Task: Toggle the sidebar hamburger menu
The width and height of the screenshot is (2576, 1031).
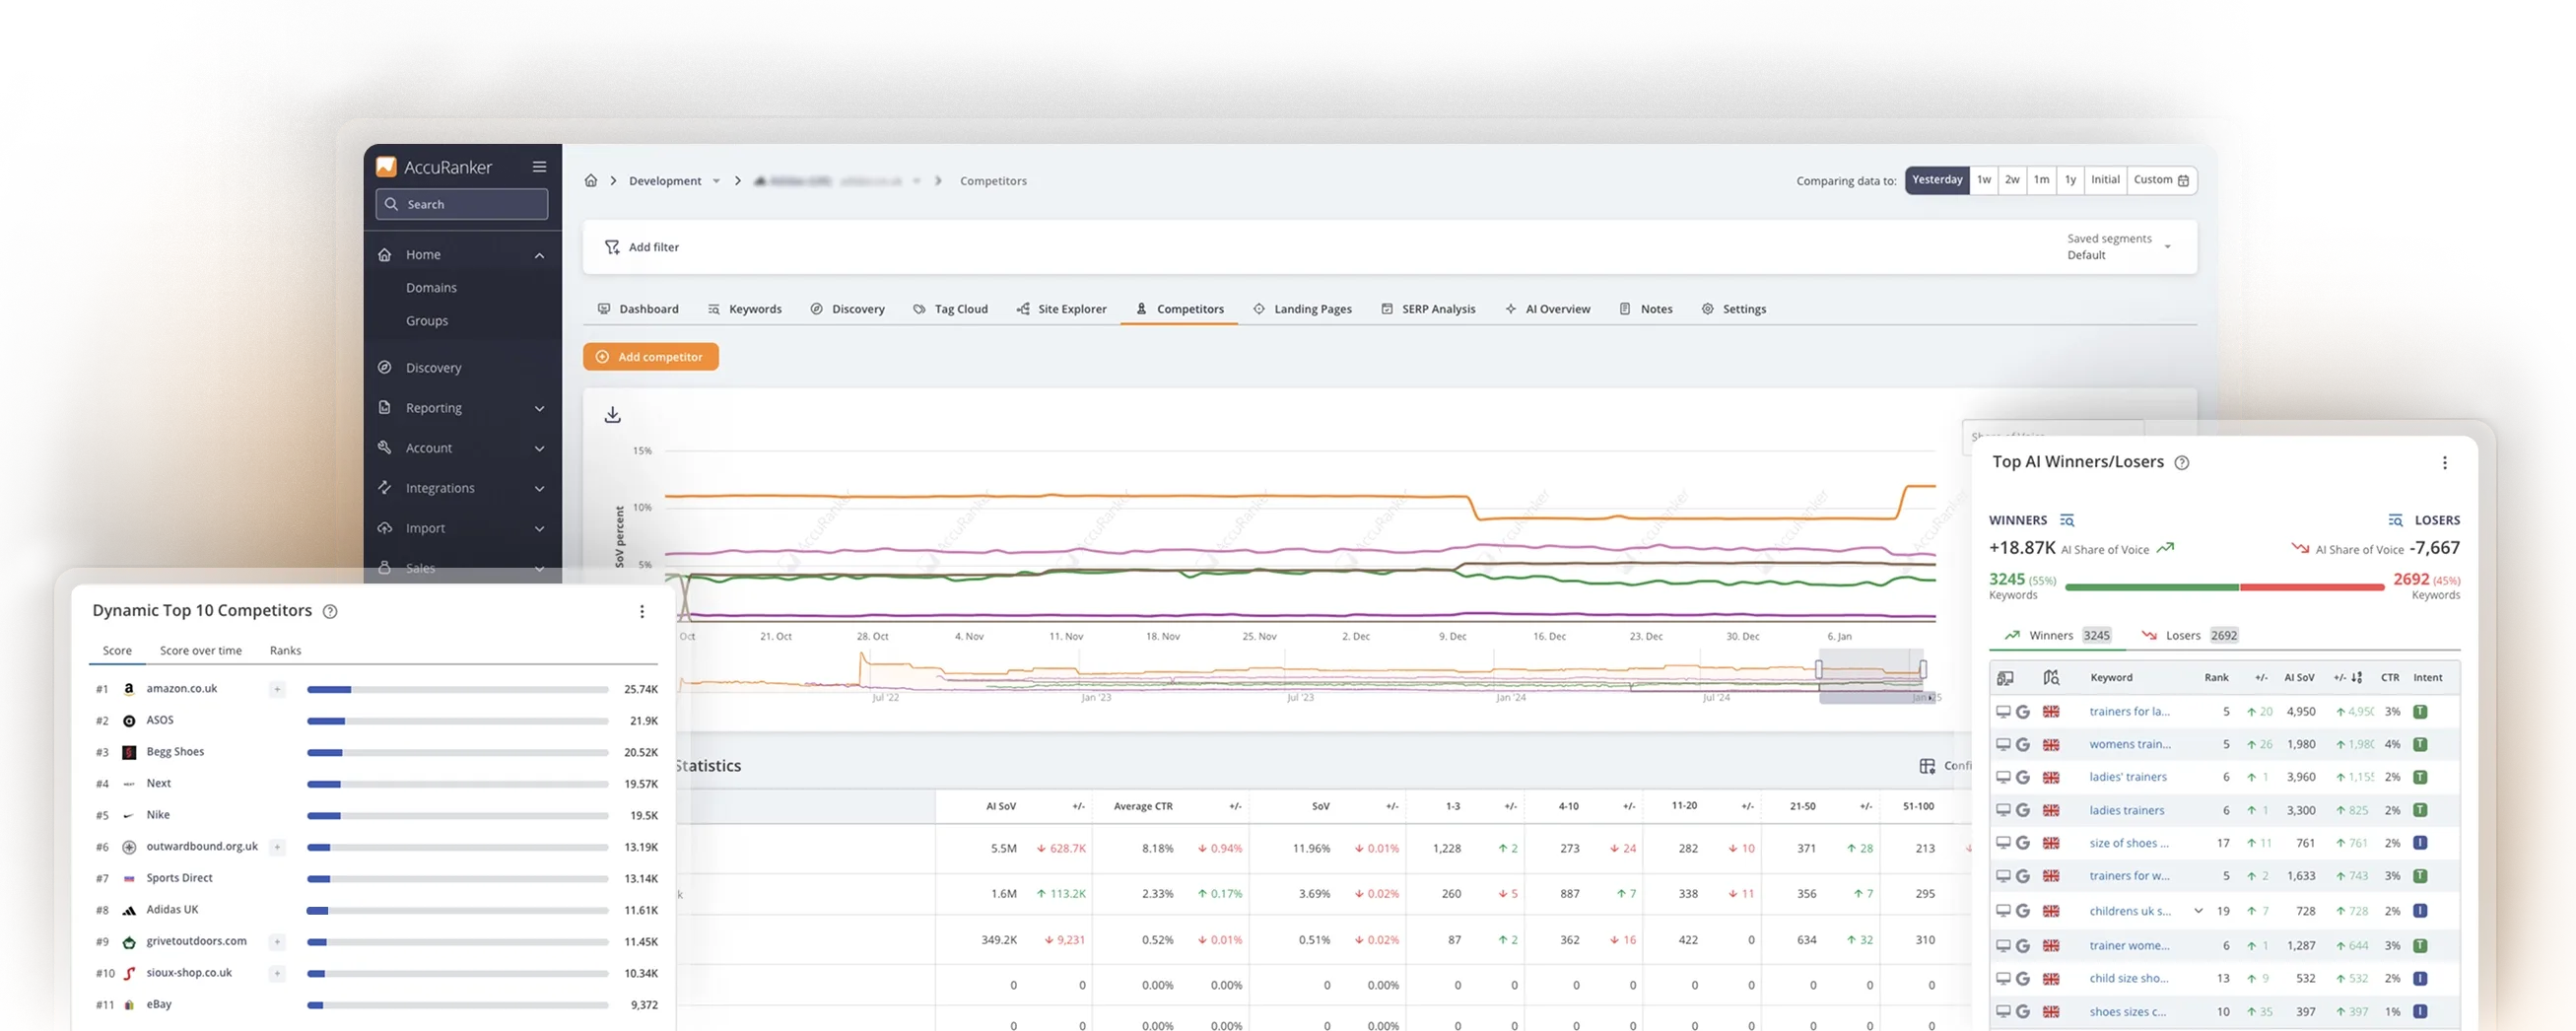Action: coord(539,167)
